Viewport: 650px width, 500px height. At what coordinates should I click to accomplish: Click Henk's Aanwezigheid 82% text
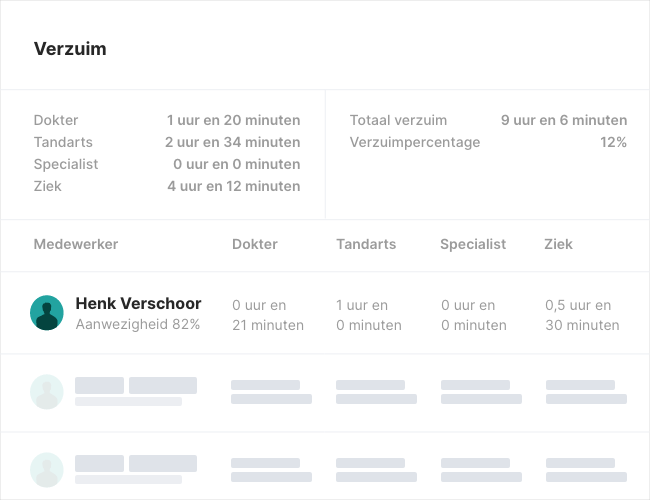coord(137,324)
